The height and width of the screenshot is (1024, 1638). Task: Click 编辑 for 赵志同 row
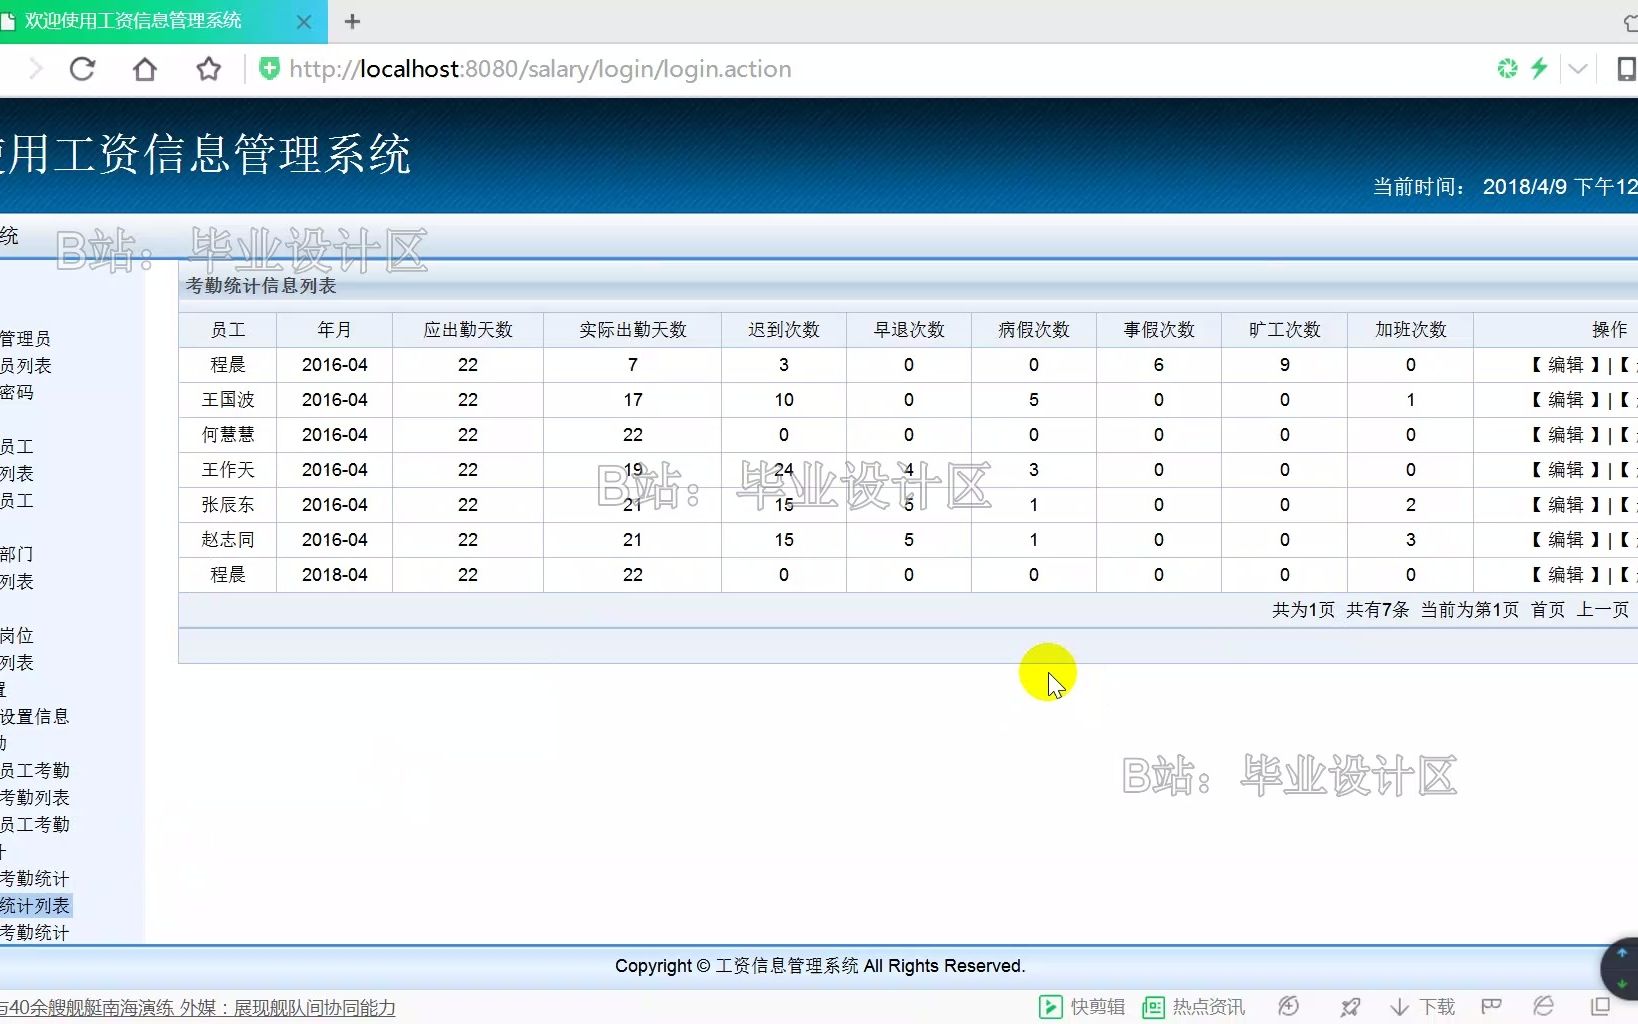(x=1566, y=540)
